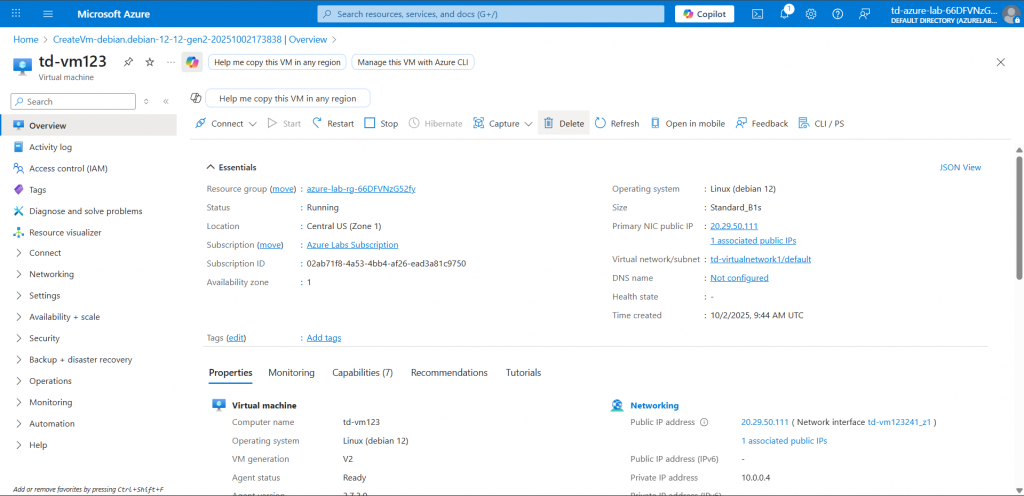Expand the Capture dropdown

504,124
